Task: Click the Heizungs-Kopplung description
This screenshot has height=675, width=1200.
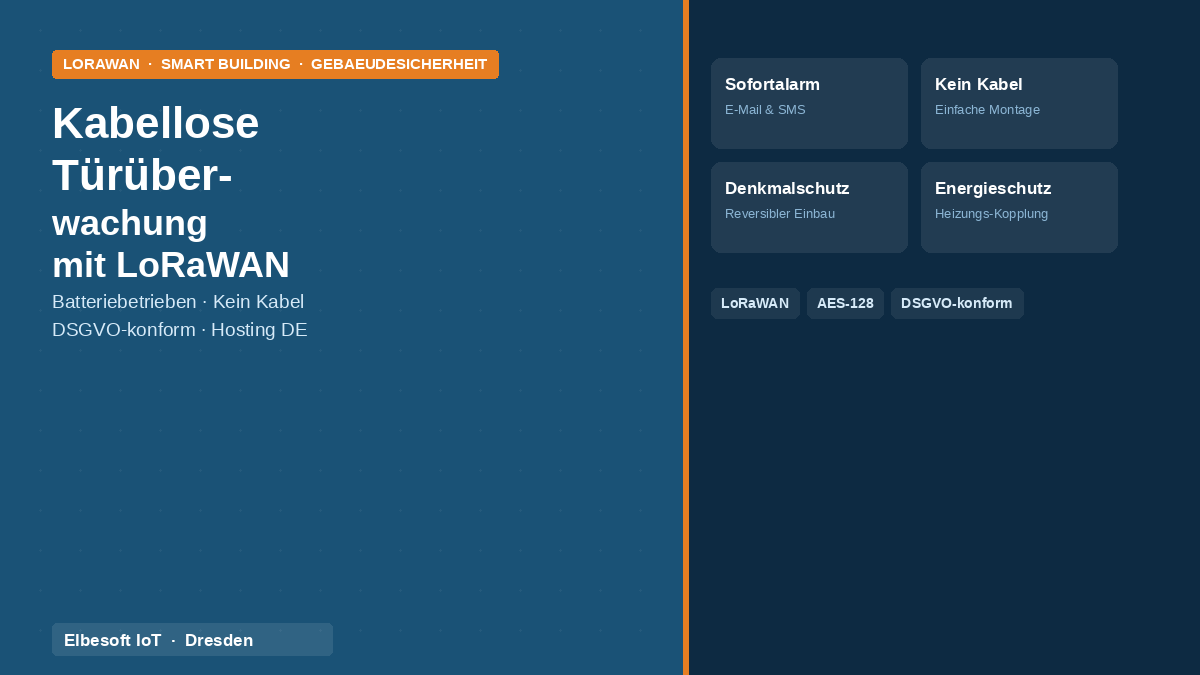Action: (x=991, y=214)
